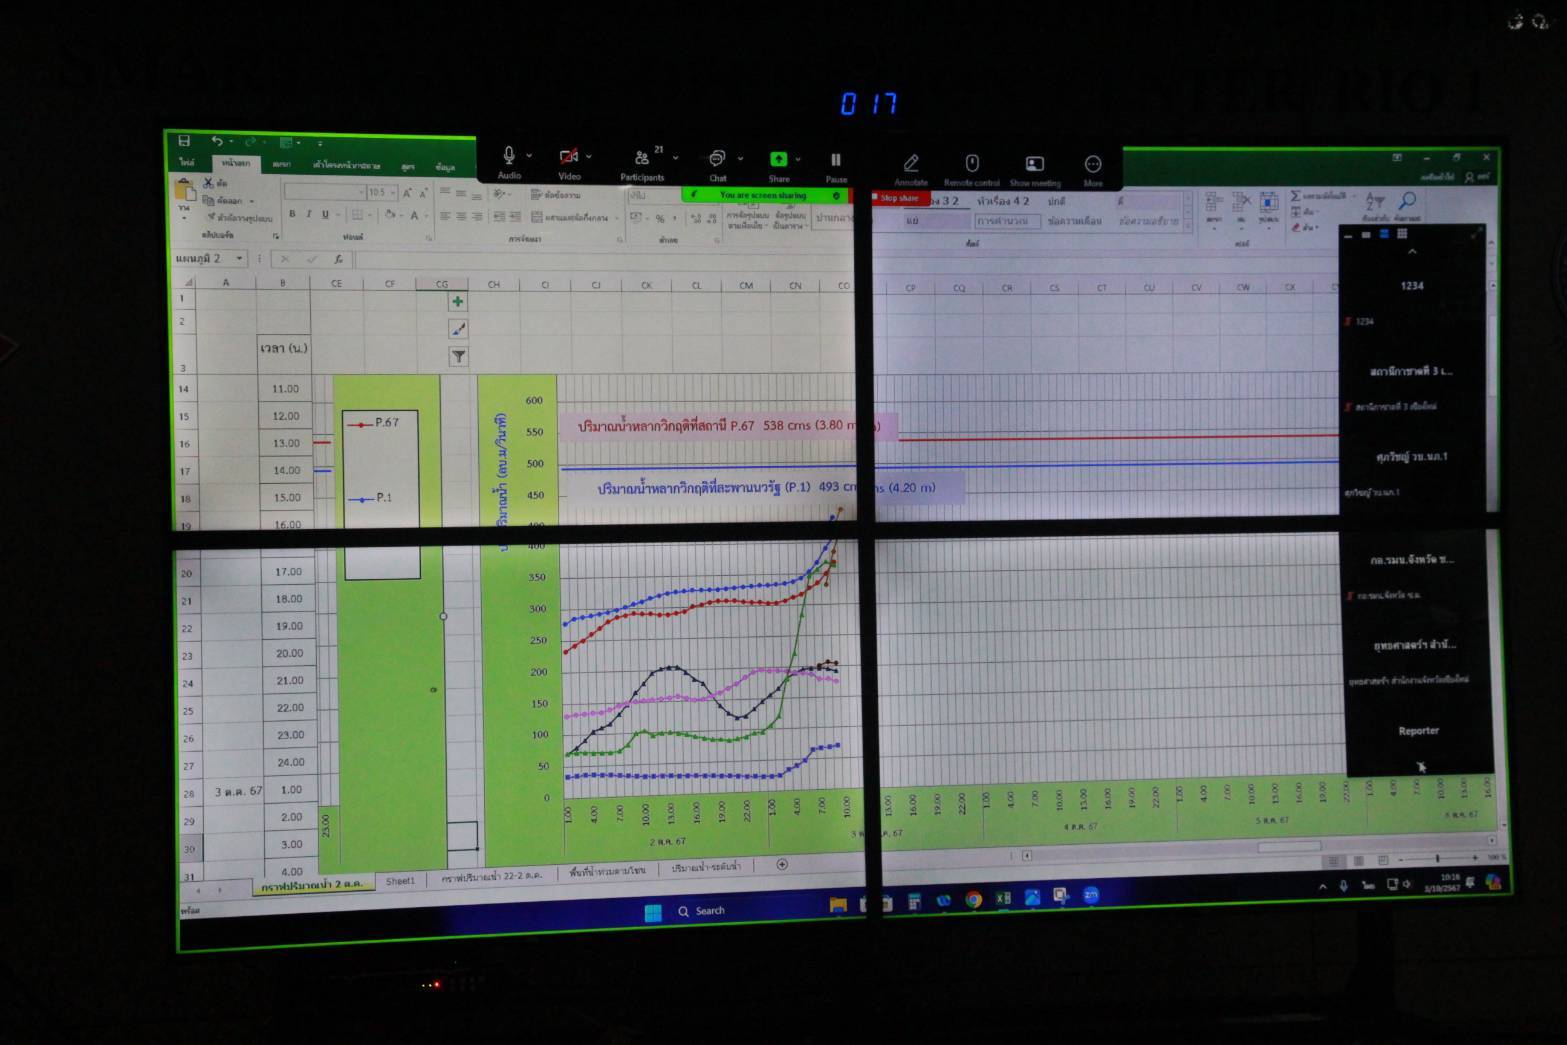
Task: Switch to the Home ribbon tab
Action: 236,164
